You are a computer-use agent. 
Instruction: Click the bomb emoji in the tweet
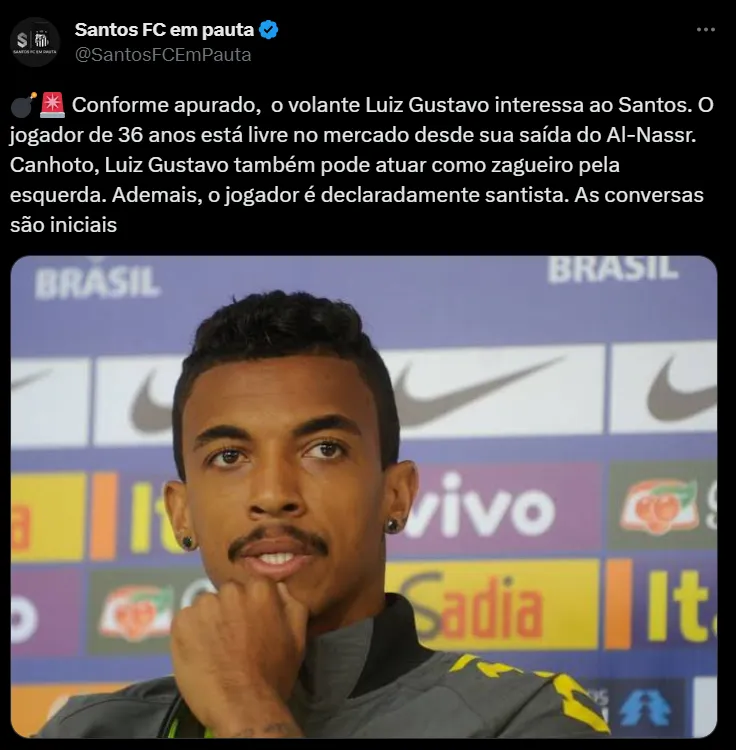[23, 105]
